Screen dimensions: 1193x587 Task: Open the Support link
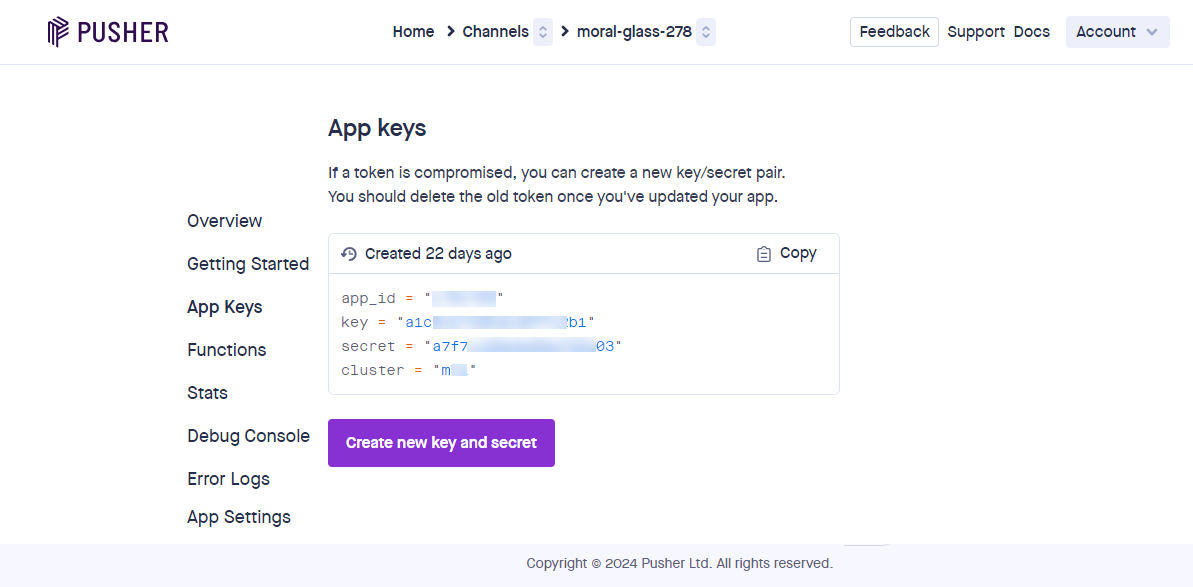(x=976, y=32)
